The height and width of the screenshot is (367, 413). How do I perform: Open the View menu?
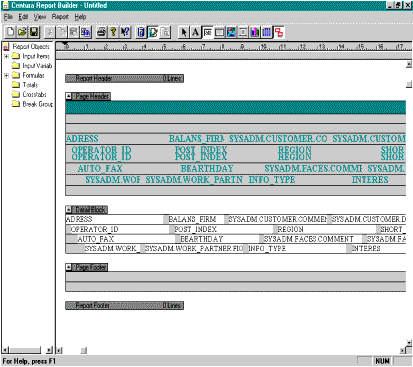pyautogui.click(x=40, y=17)
